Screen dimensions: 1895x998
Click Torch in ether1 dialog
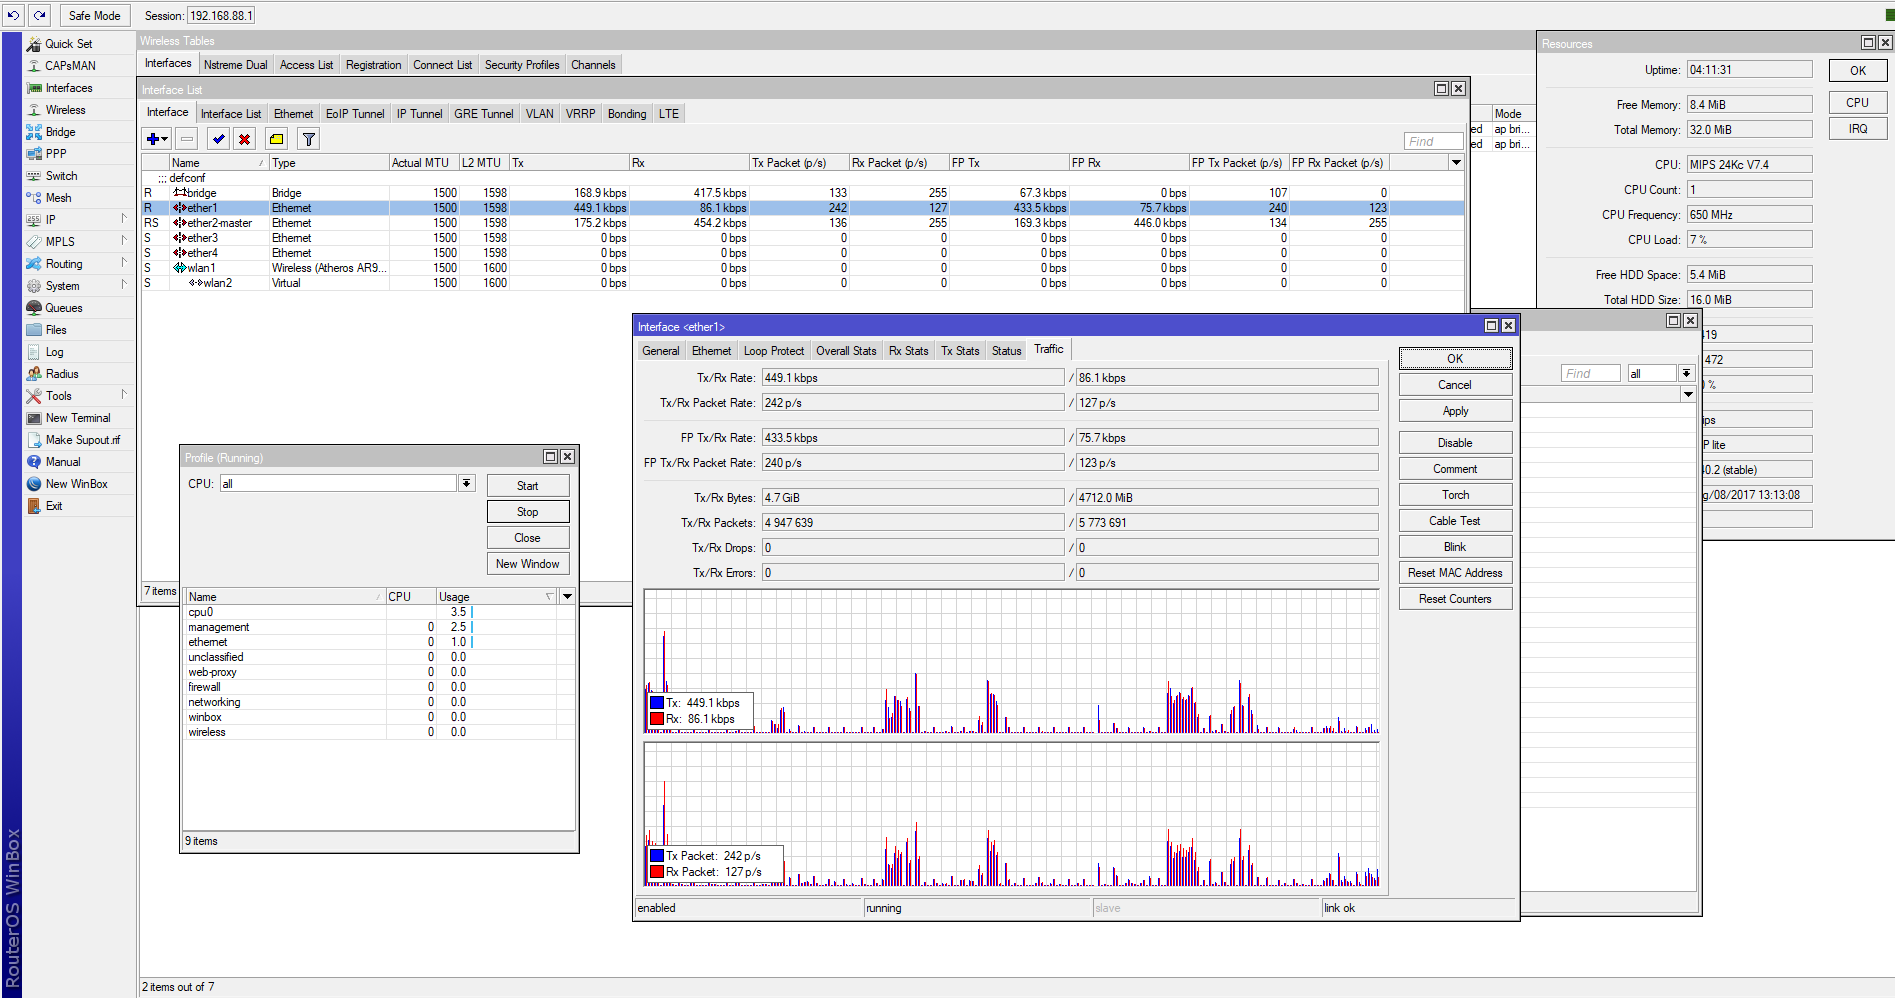(1456, 495)
